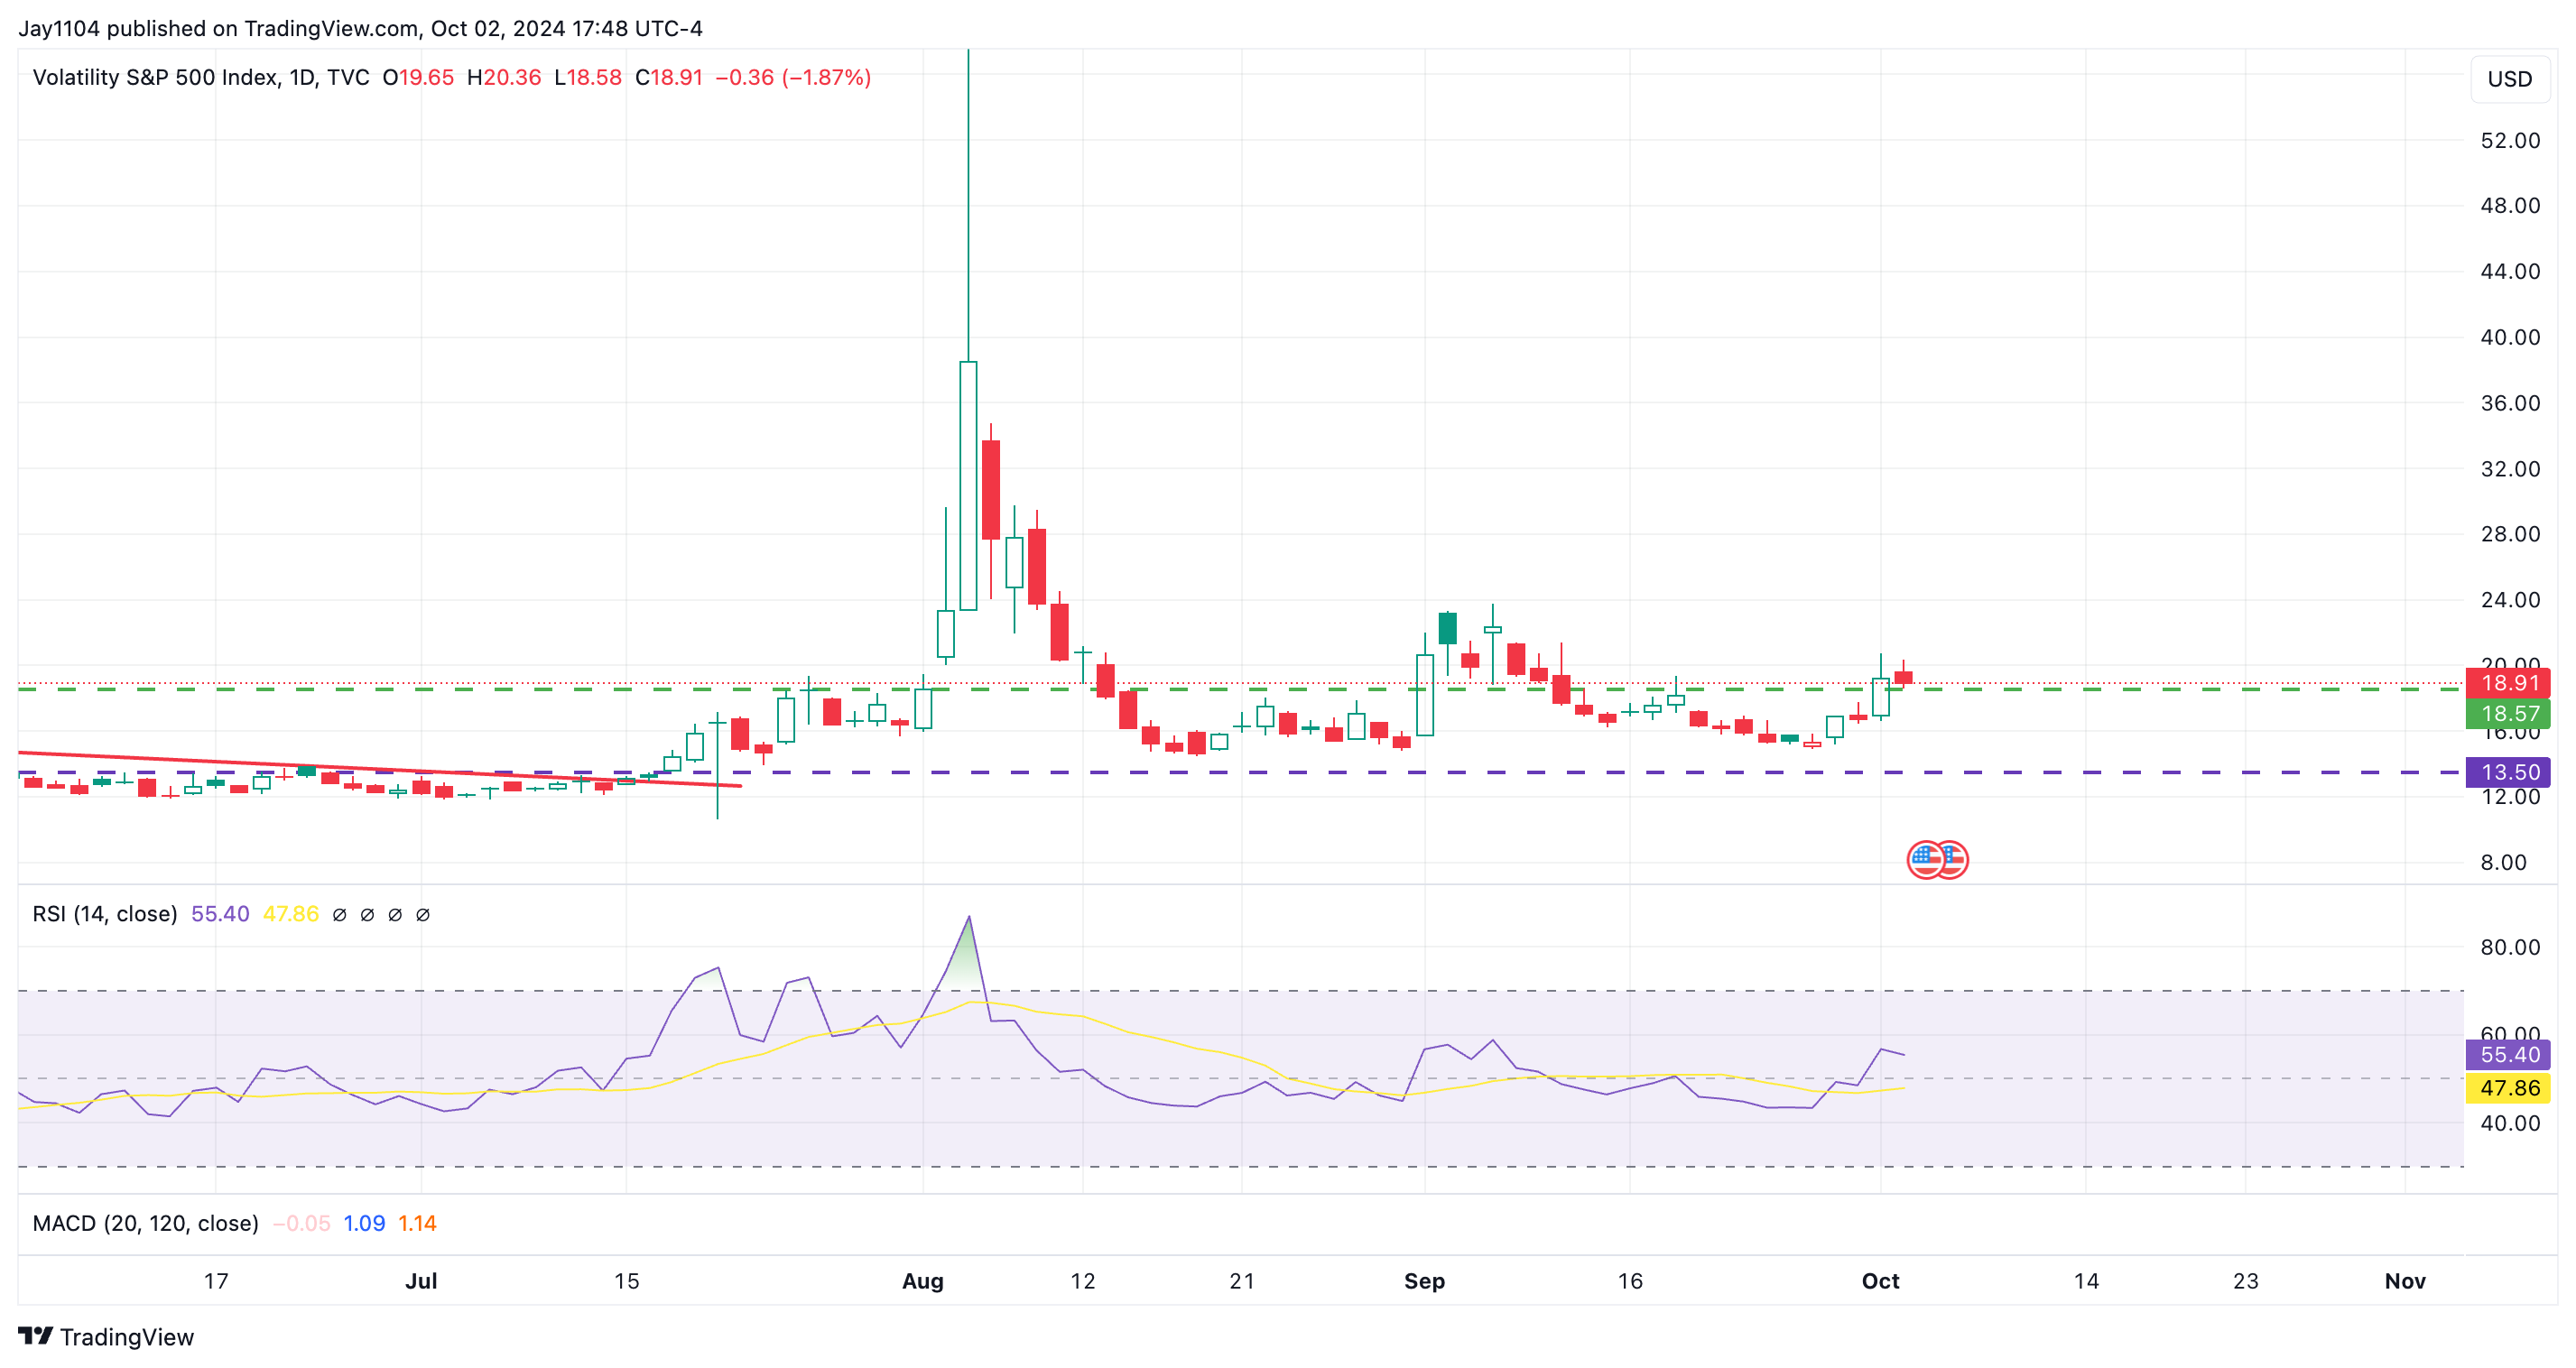
Task: Select the 13.50 purple price label
Action: pyautogui.click(x=2508, y=772)
